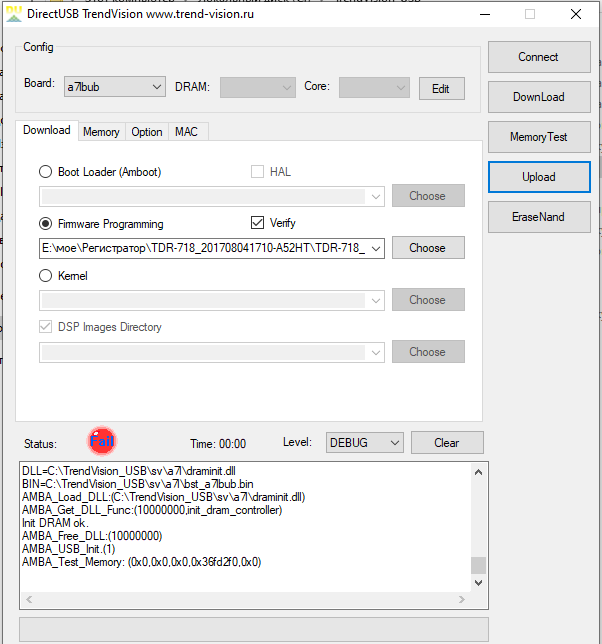Click the DownLoad button
This screenshot has width=602, height=644.
(x=538, y=97)
